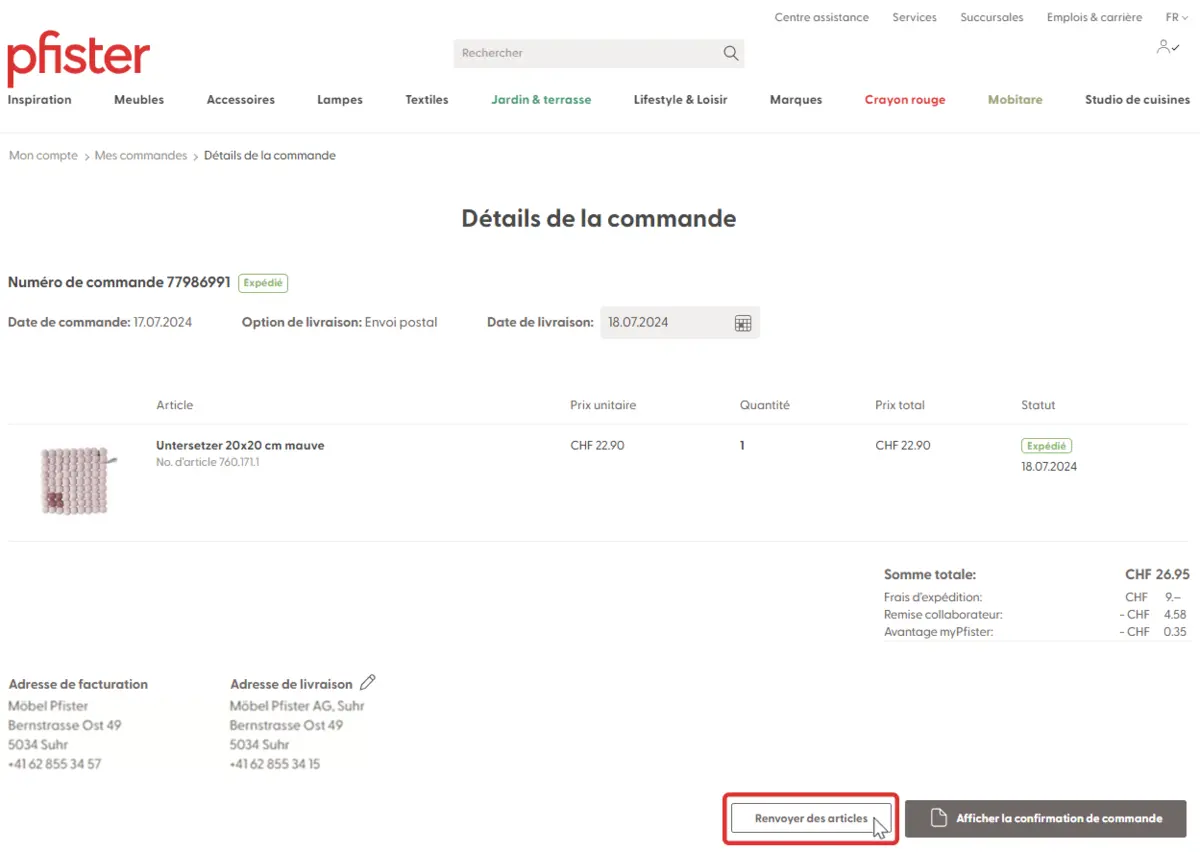Screen dimensions: 1200x852
Task: Click the Renvoyer des articles button
Action: tap(811, 818)
